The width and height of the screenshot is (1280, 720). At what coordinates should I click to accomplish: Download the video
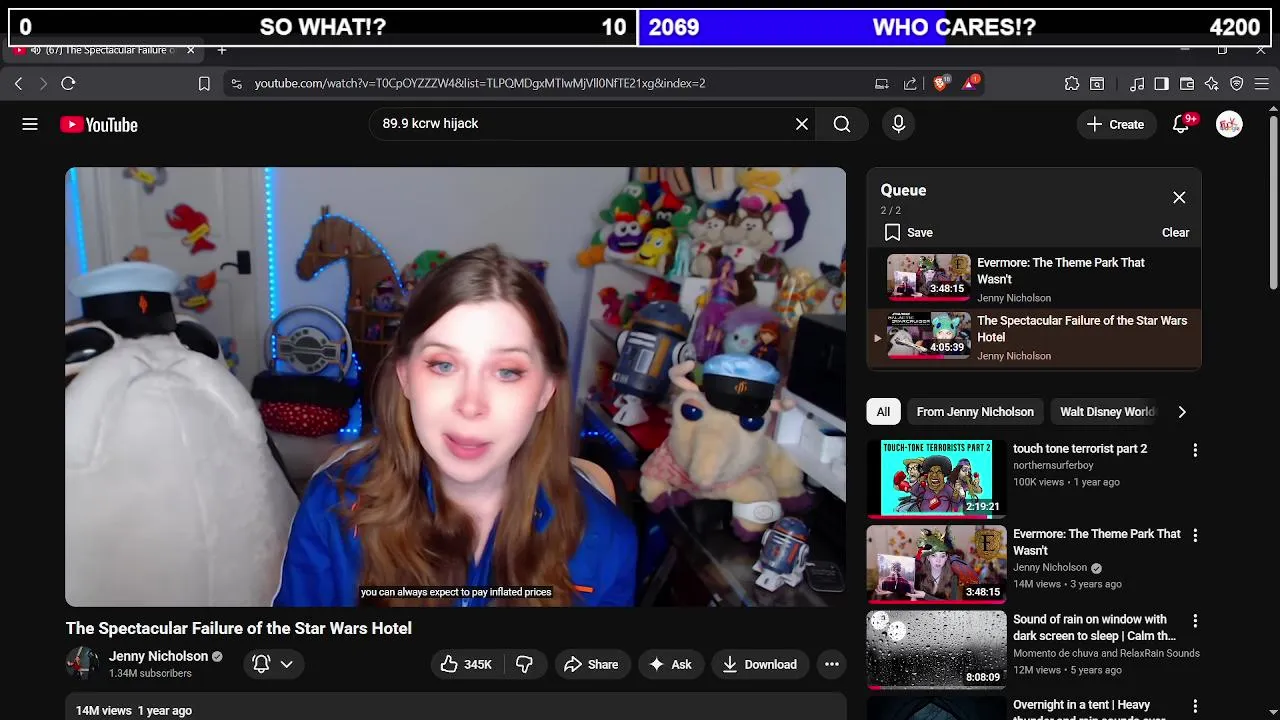[759, 664]
